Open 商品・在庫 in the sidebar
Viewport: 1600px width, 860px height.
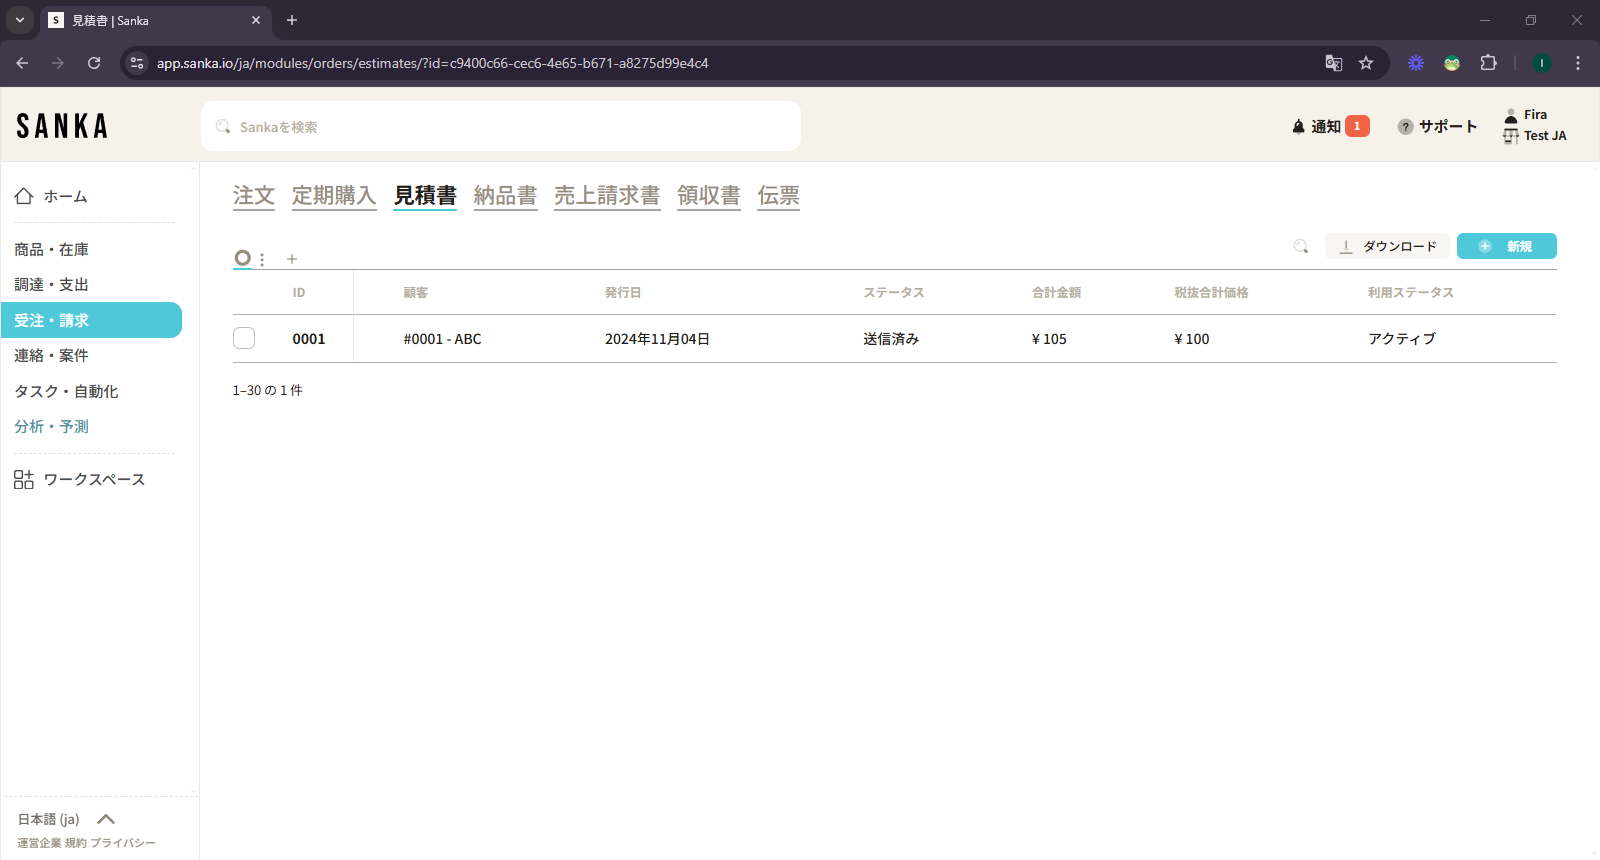[x=52, y=250]
